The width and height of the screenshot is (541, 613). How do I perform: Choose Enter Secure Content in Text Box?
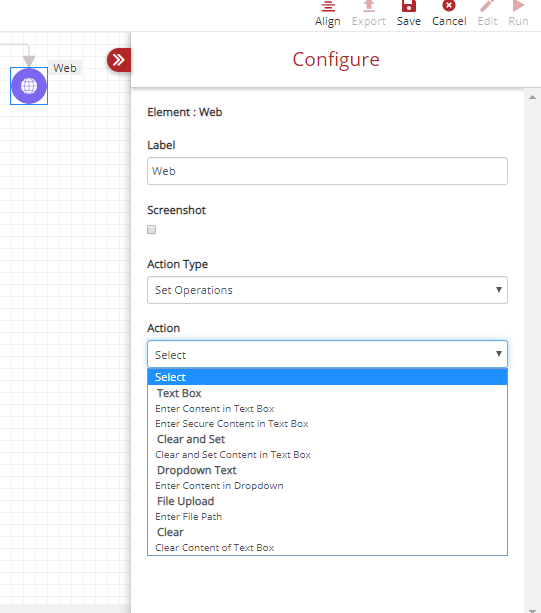pyautogui.click(x=232, y=424)
